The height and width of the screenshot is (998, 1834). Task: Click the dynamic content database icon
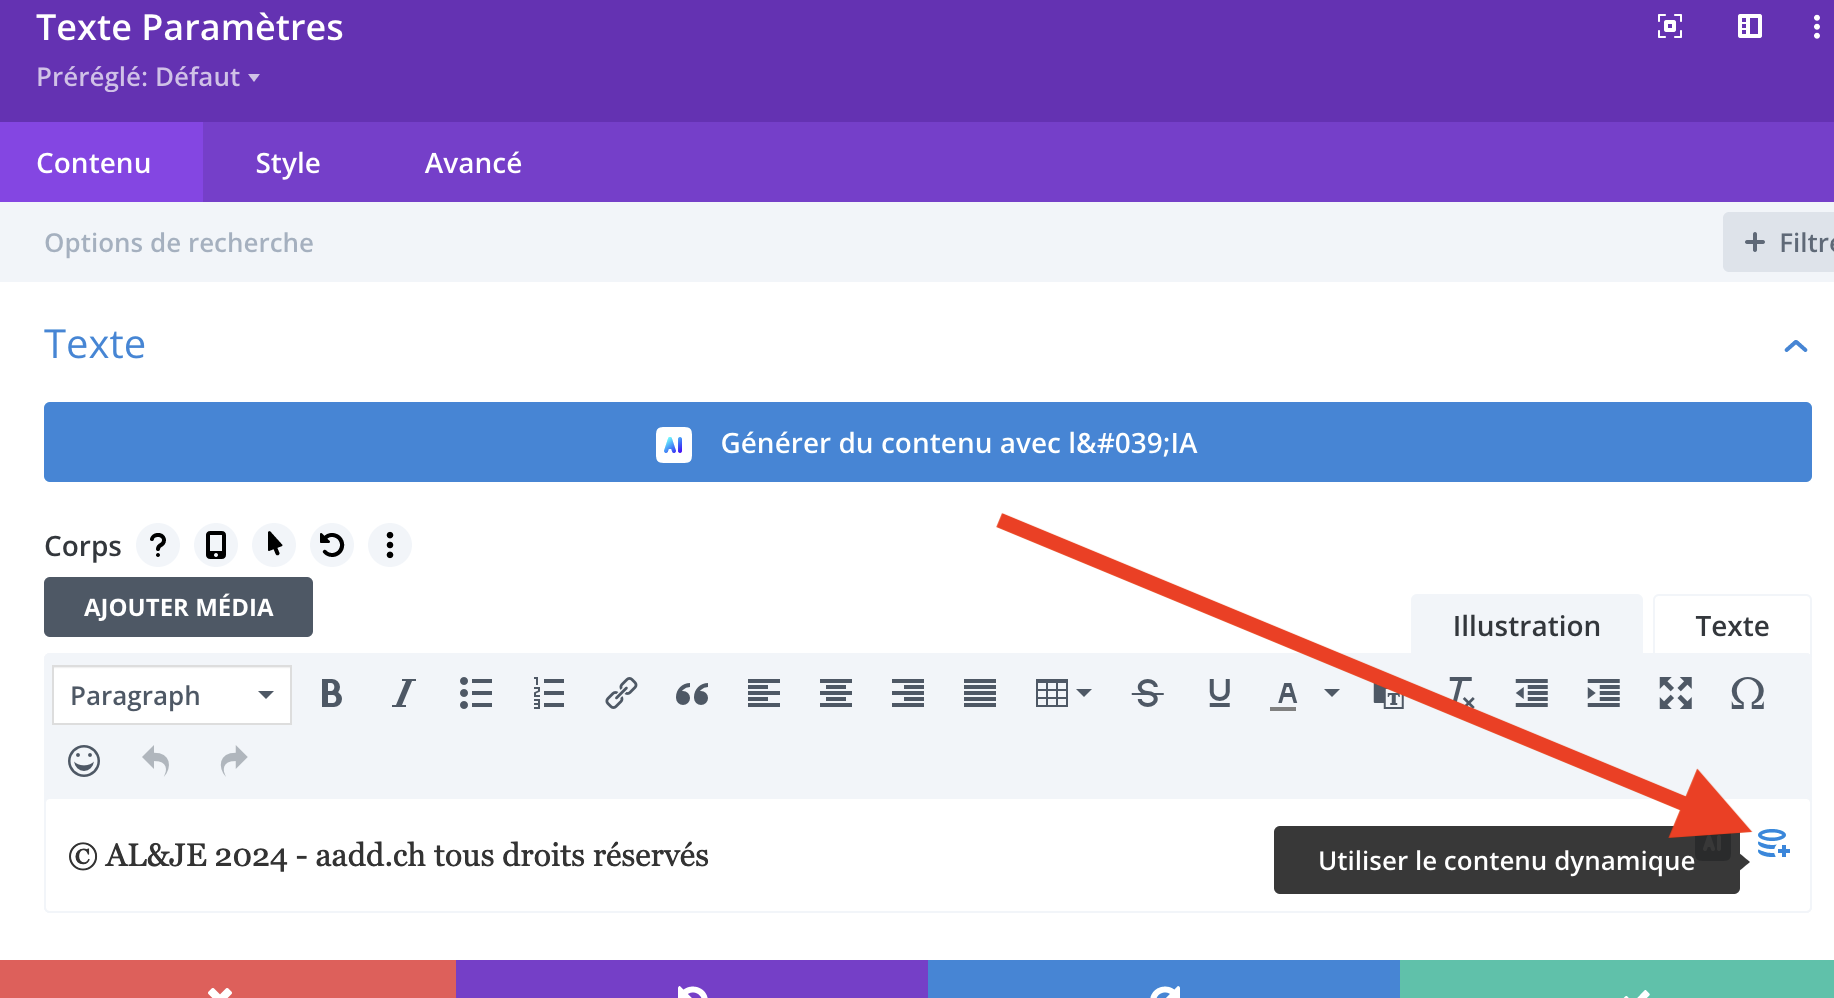[1773, 844]
